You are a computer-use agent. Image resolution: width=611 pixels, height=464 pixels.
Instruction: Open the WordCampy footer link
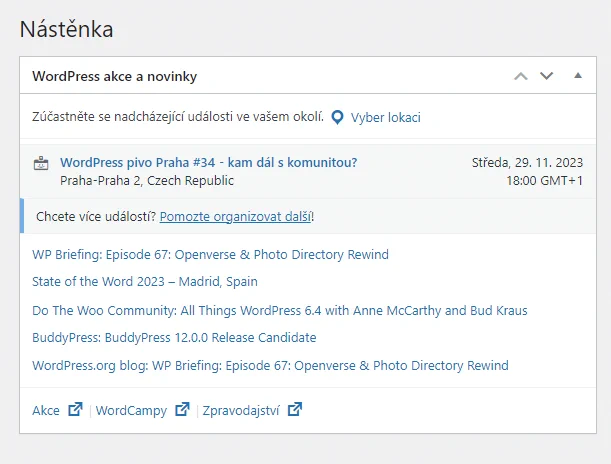[131, 410]
